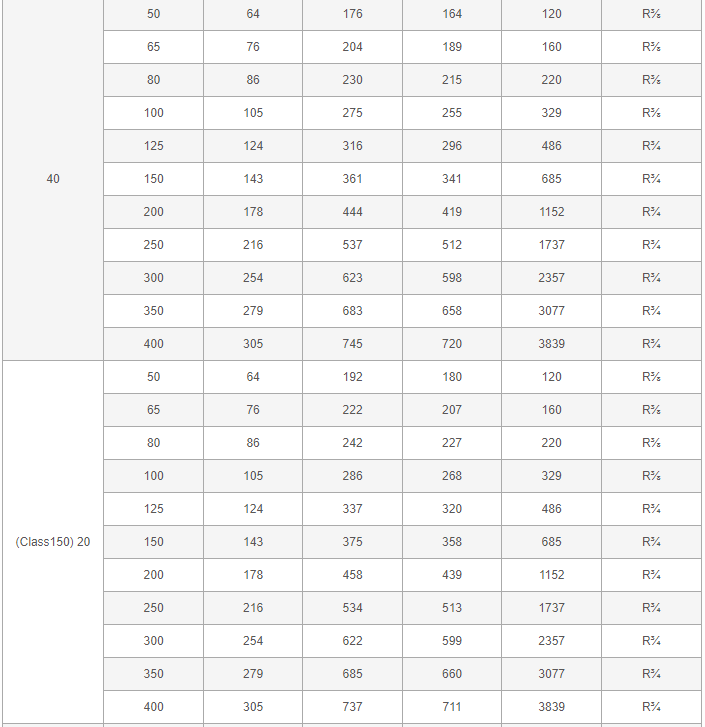Image resolution: width=705 pixels, height=727 pixels.
Task: Select the cell showing 745
Action: click(x=352, y=344)
